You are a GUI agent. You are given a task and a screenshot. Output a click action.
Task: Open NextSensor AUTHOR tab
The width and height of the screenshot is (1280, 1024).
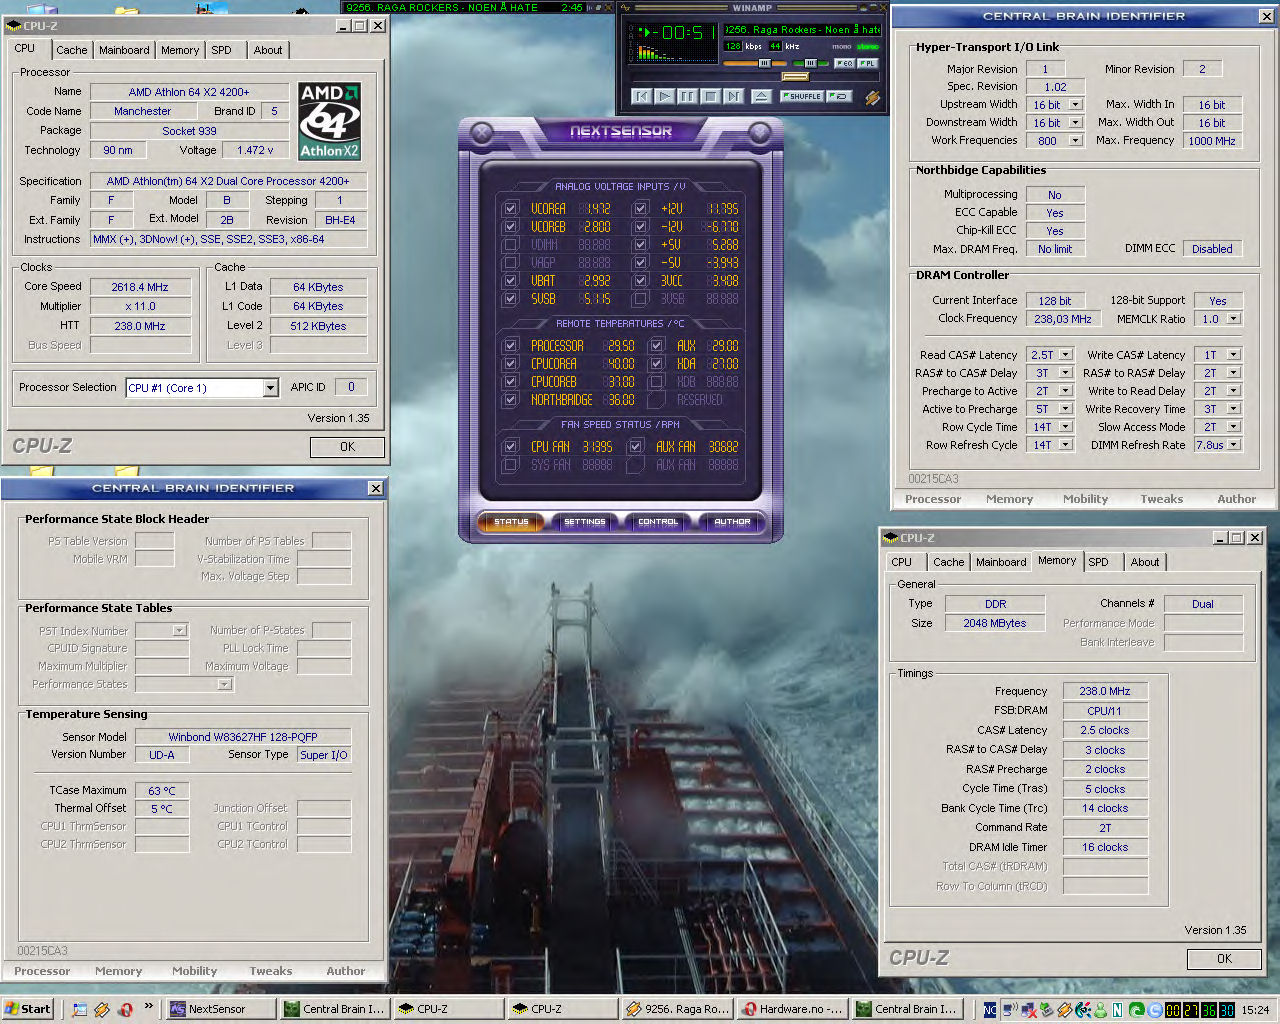(x=732, y=521)
